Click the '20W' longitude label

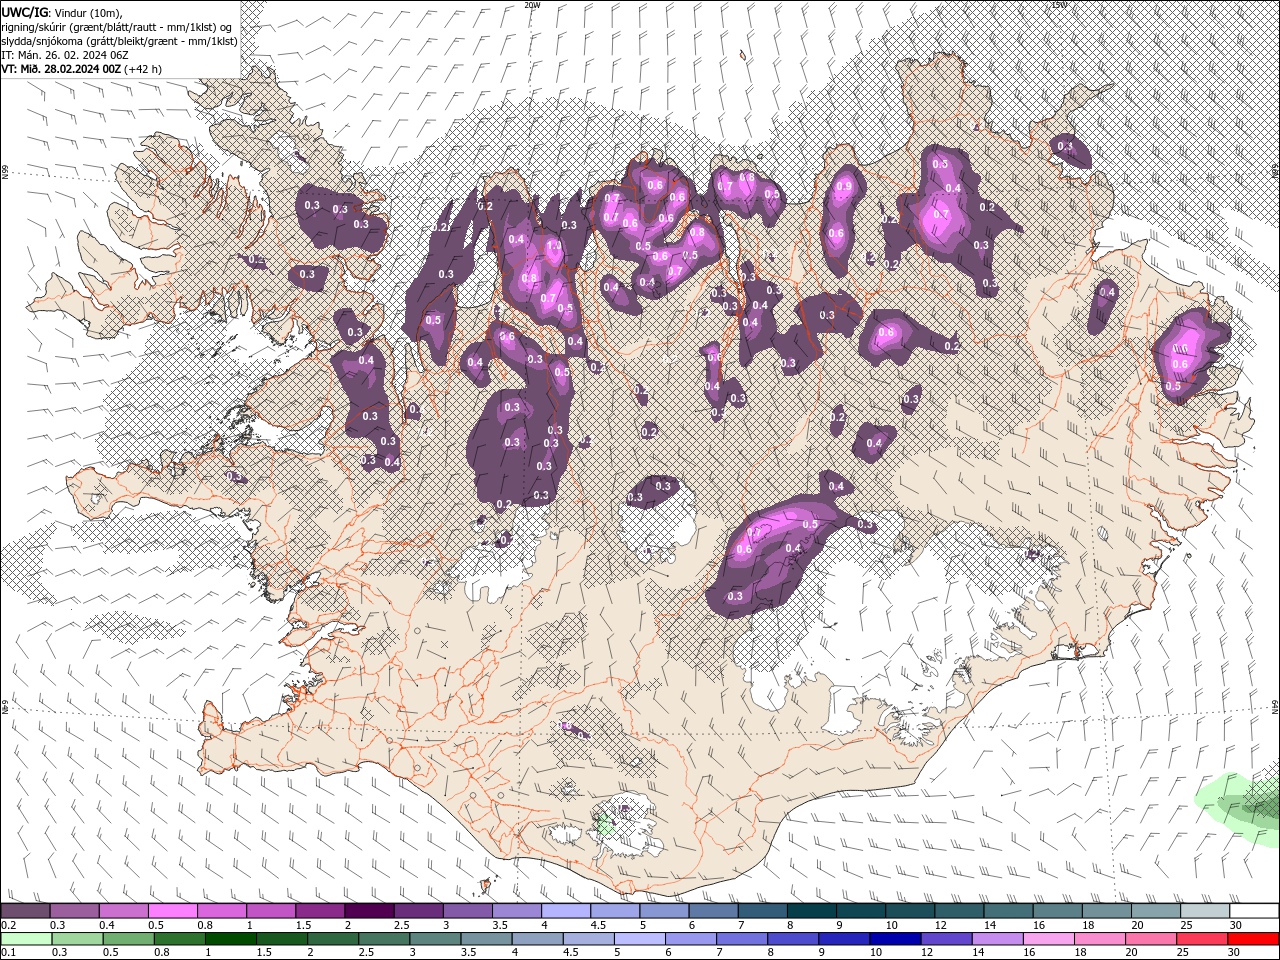click(x=532, y=5)
